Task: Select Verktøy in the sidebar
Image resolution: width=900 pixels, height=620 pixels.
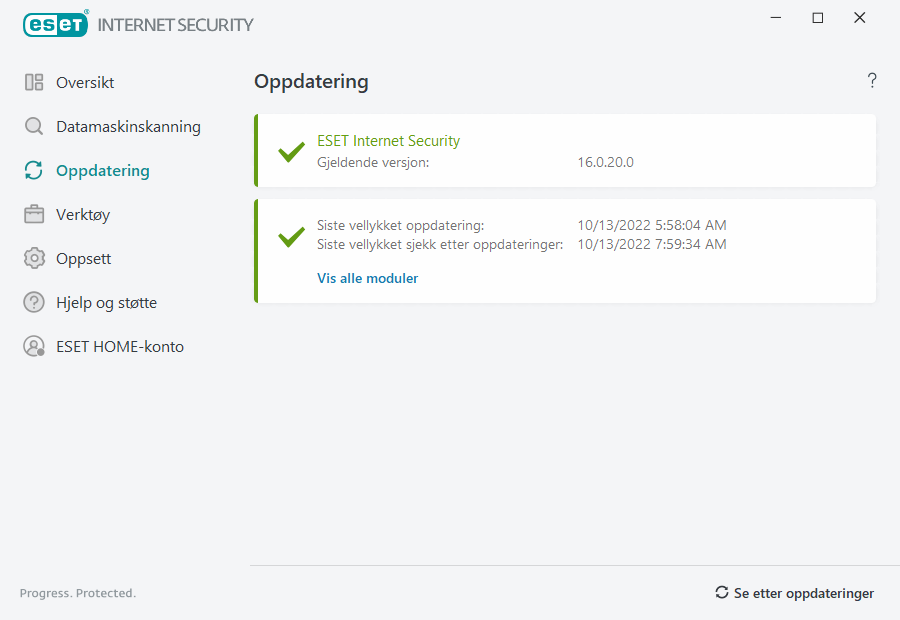Action: (83, 215)
